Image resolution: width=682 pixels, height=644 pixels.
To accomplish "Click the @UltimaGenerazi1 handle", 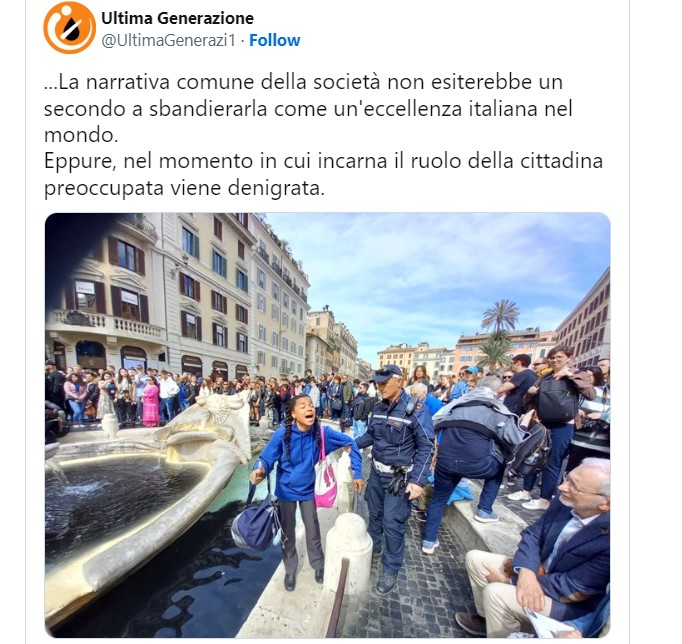I will tap(168, 40).
